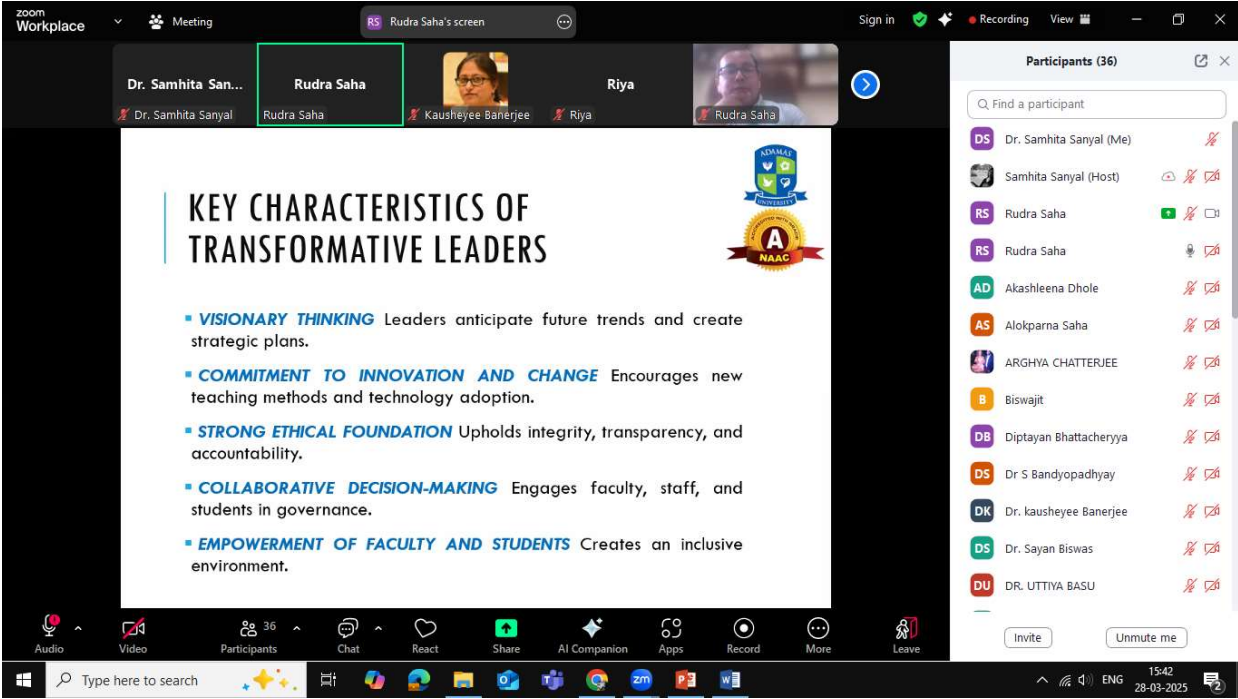The image size is (1238, 699).
Task: Open the Apps panel
Action: coord(671,635)
